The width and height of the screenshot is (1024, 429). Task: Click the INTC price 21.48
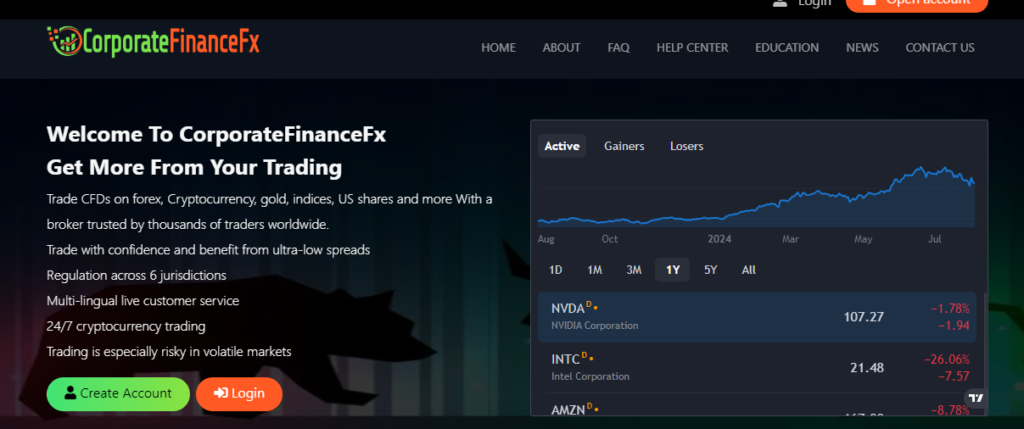click(867, 368)
